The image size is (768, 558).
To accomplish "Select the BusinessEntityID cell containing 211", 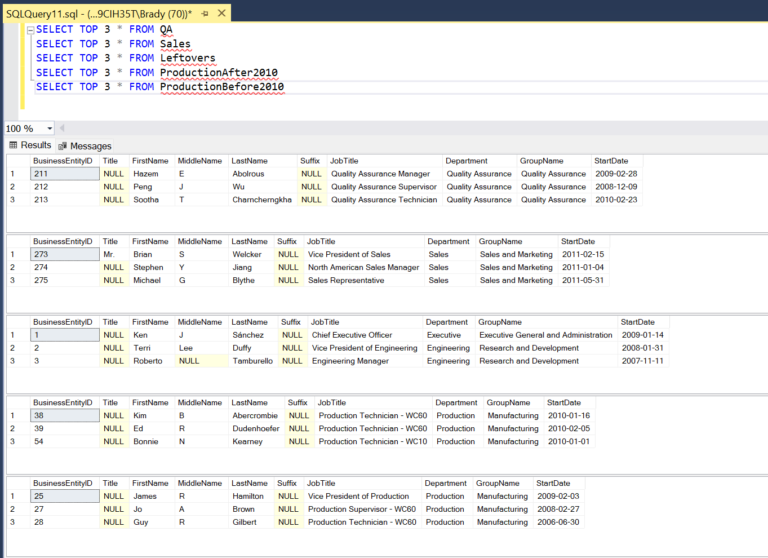I will (64, 173).
